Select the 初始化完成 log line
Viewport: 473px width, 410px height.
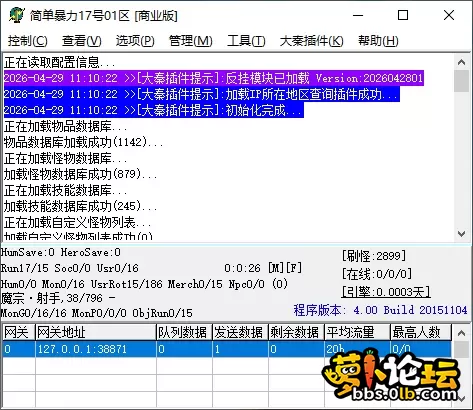(154, 110)
